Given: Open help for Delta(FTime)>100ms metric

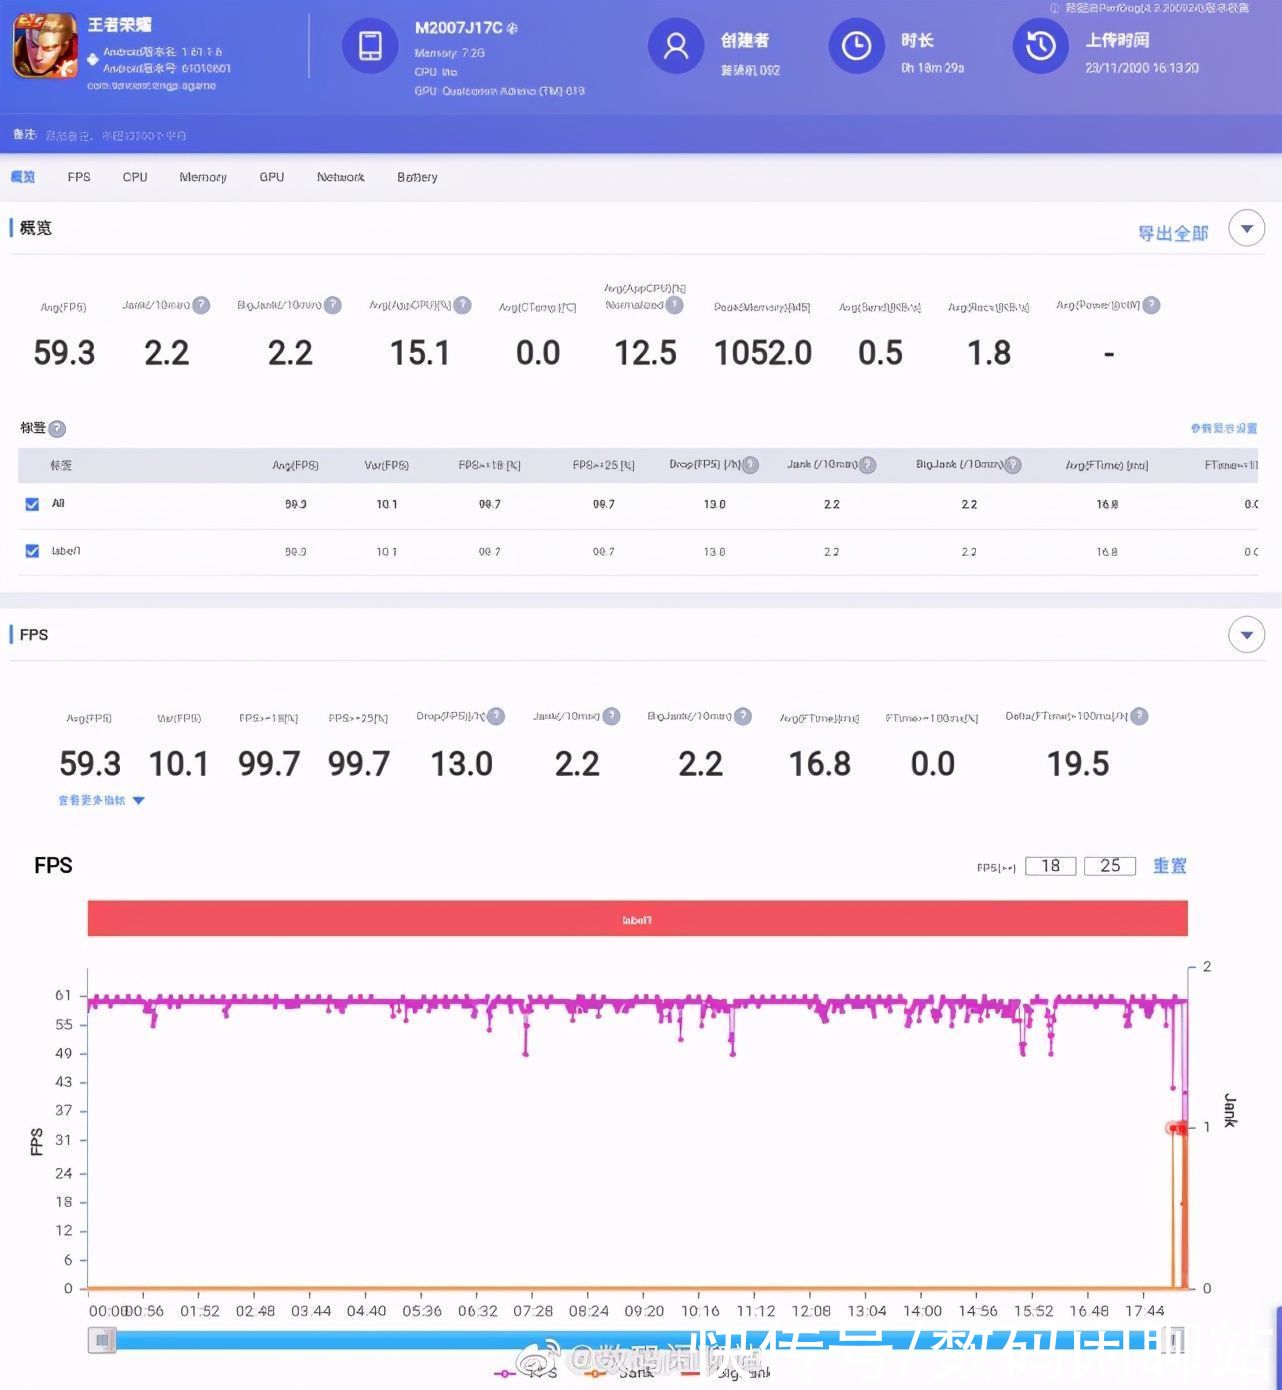Looking at the screenshot, I should [x=1139, y=716].
